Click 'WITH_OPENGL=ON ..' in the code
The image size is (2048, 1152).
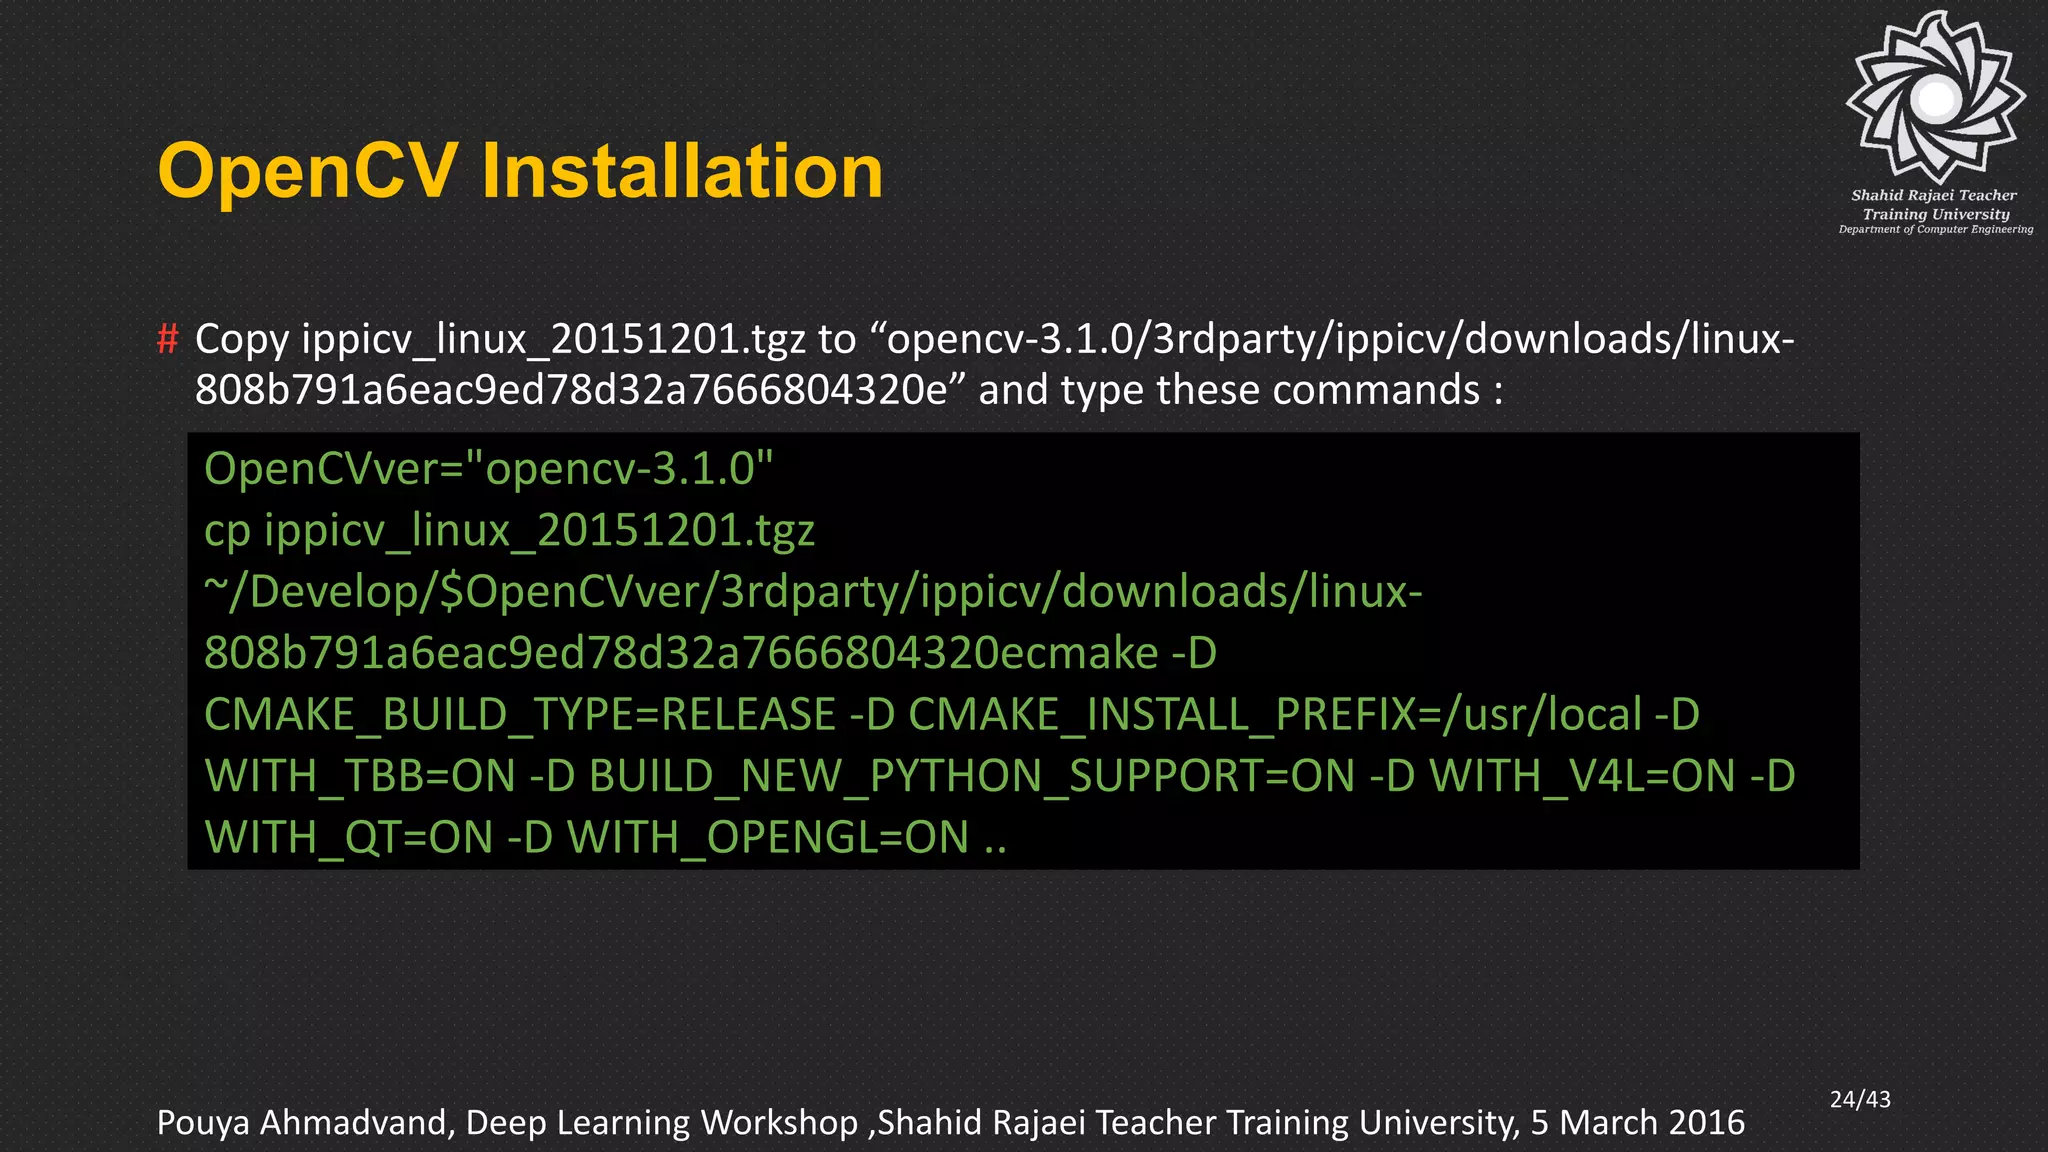786,838
